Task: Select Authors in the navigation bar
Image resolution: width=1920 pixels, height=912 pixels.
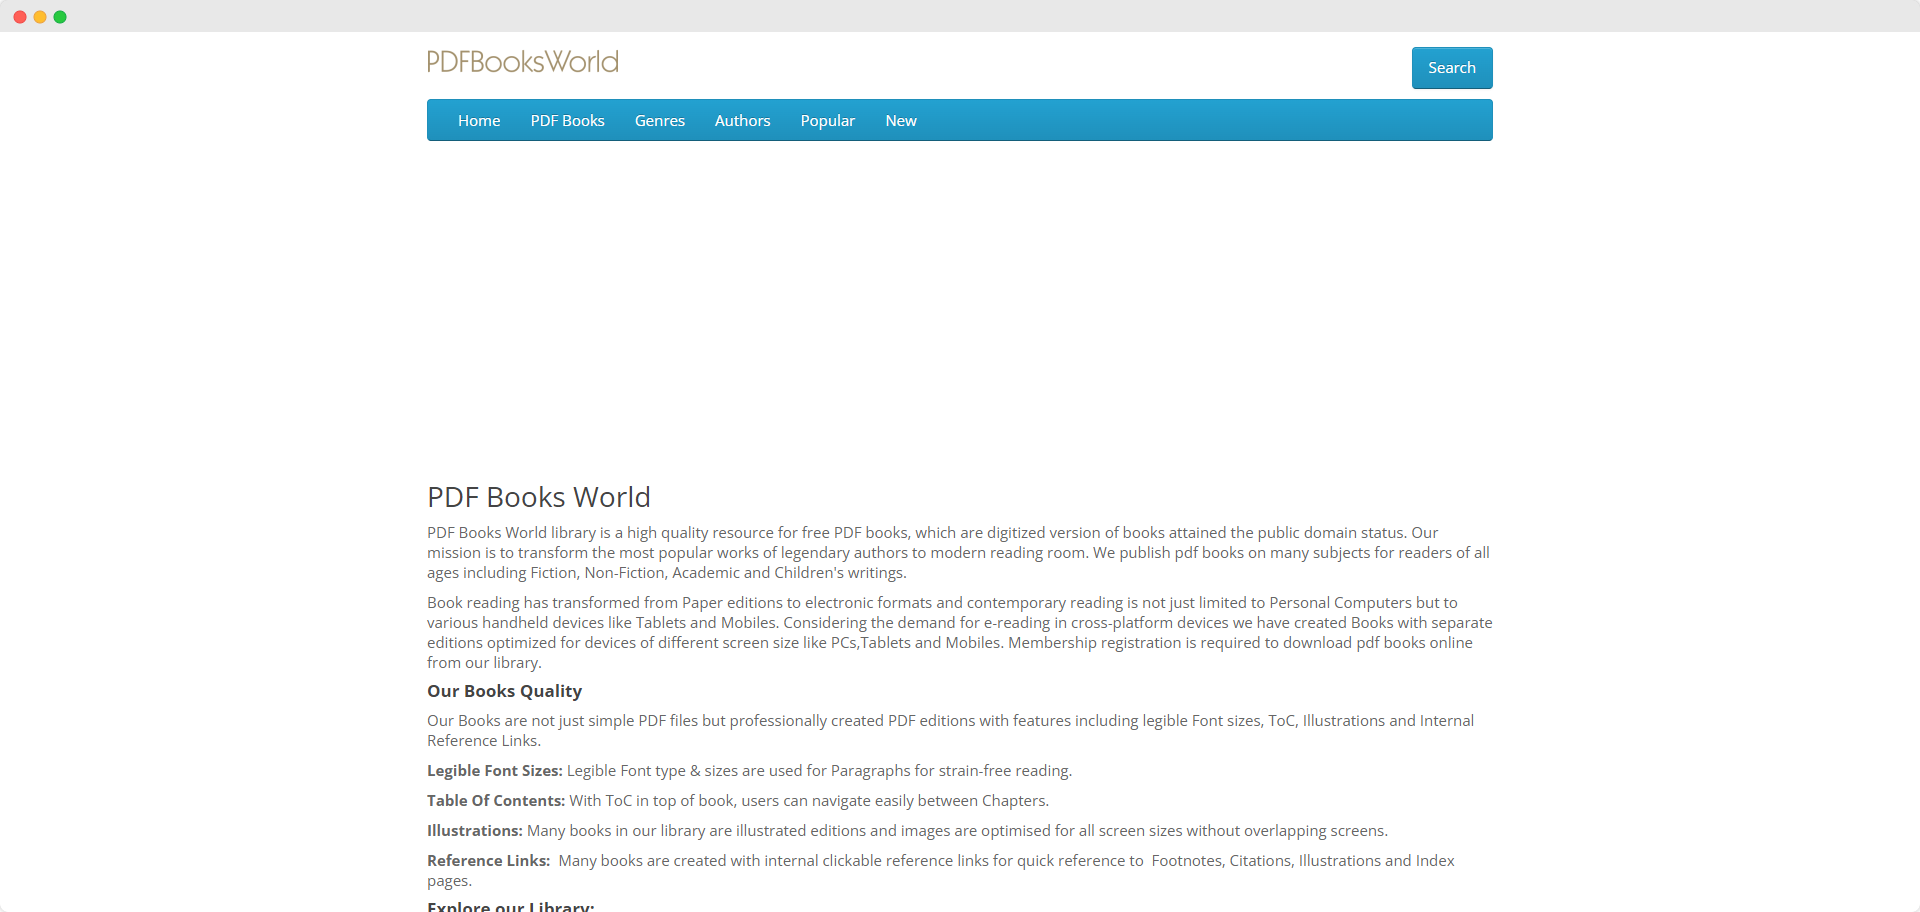Action: pos(743,121)
